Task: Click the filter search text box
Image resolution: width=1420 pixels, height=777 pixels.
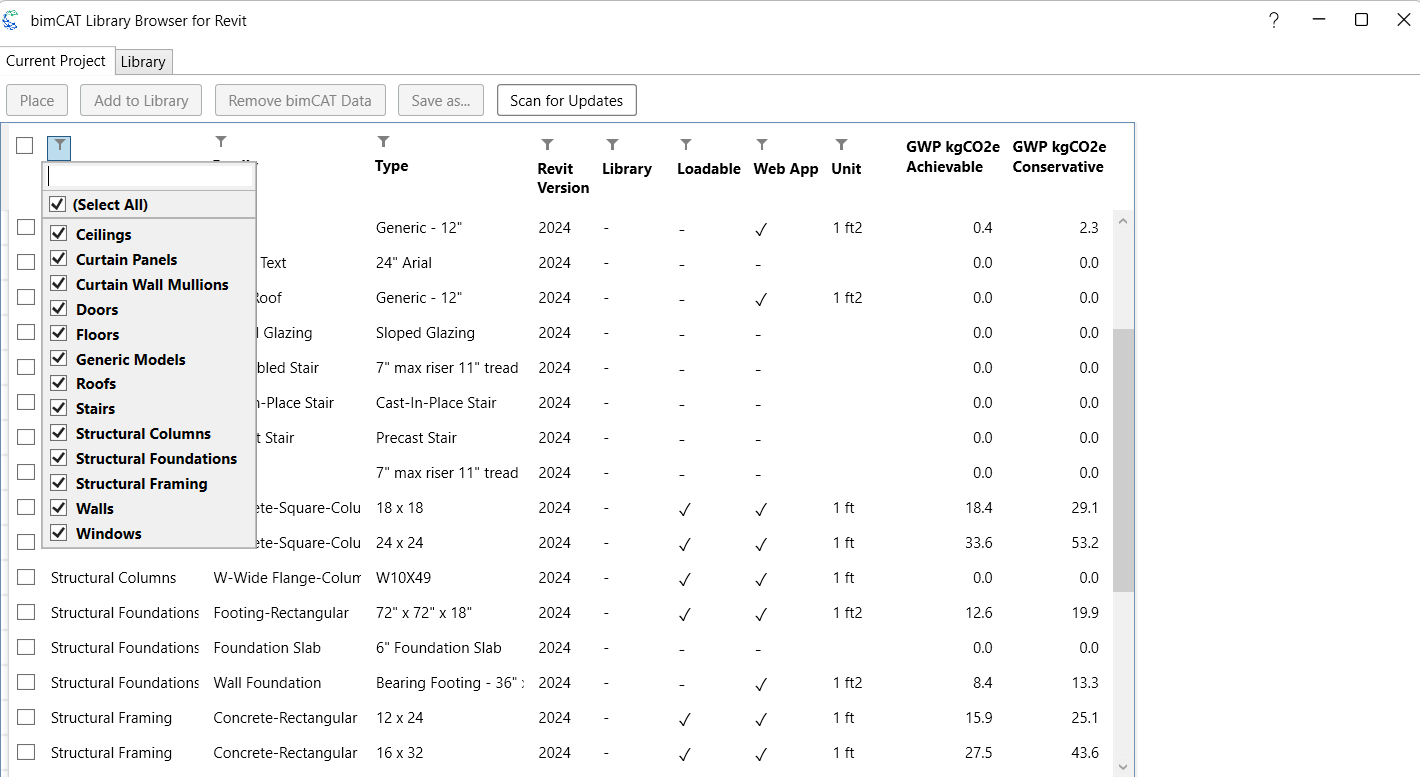Action: (x=150, y=176)
